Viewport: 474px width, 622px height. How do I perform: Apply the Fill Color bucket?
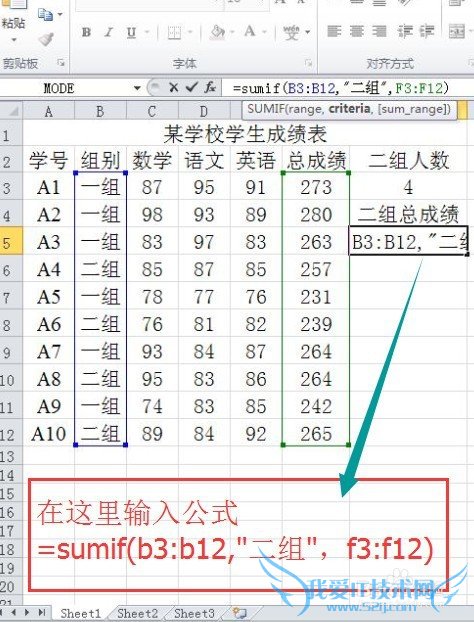(217, 32)
